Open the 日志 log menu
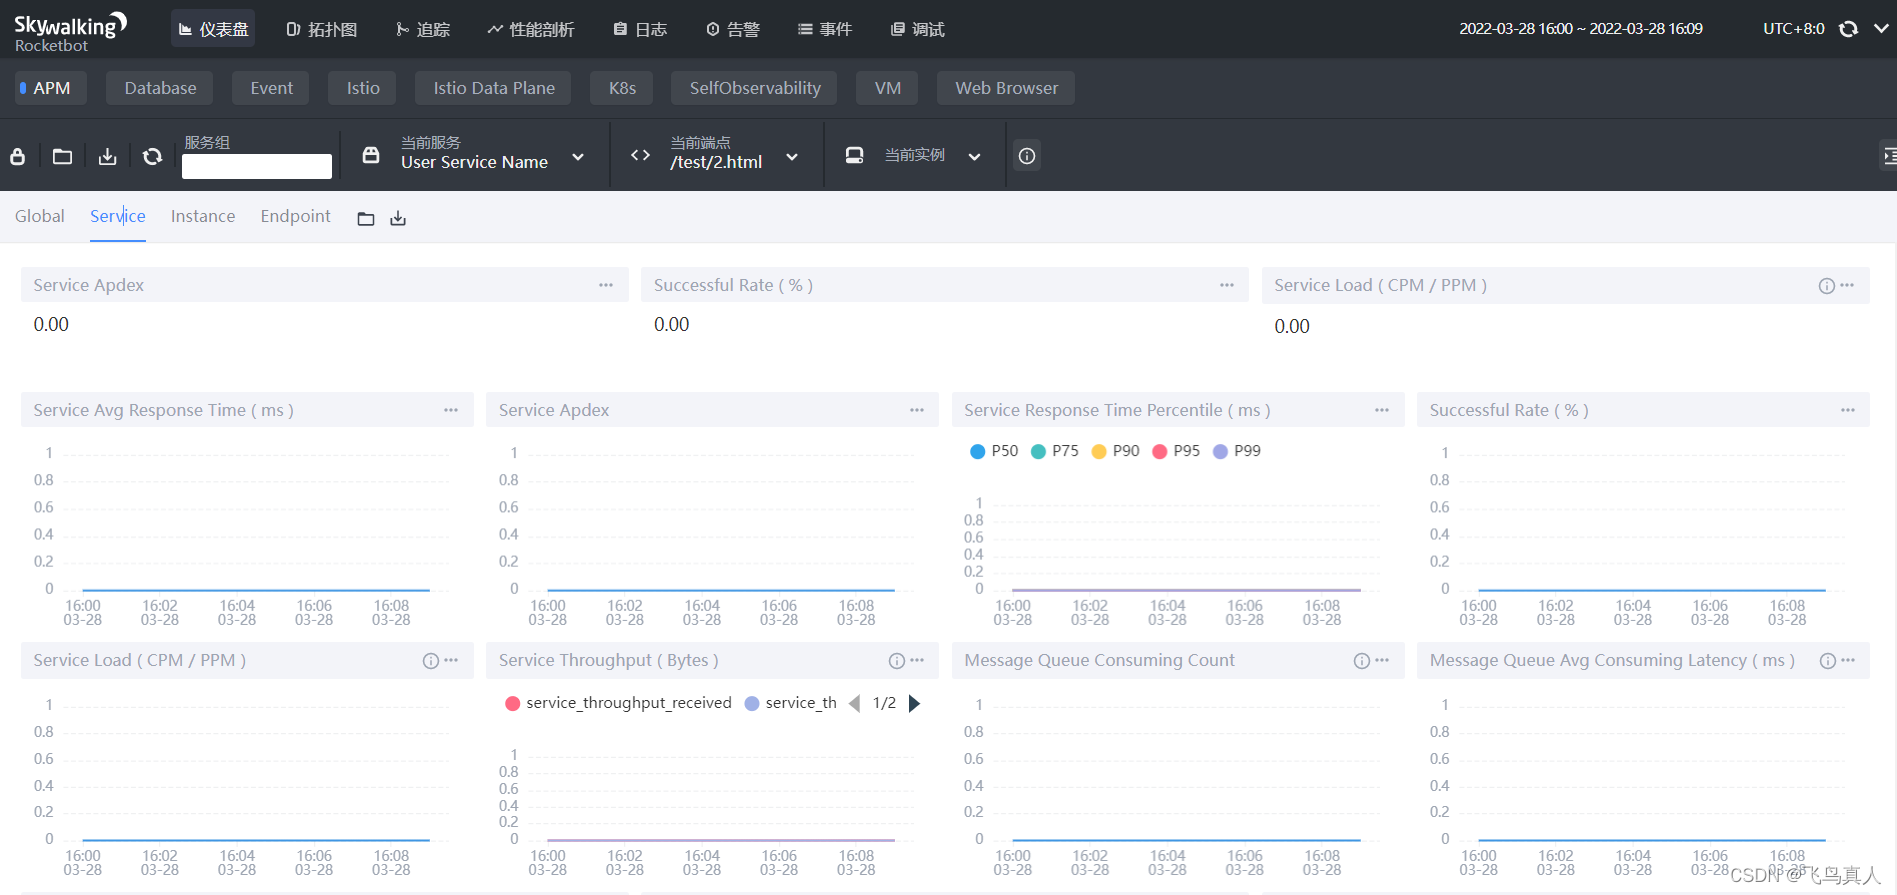1897x895 pixels. (x=640, y=29)
